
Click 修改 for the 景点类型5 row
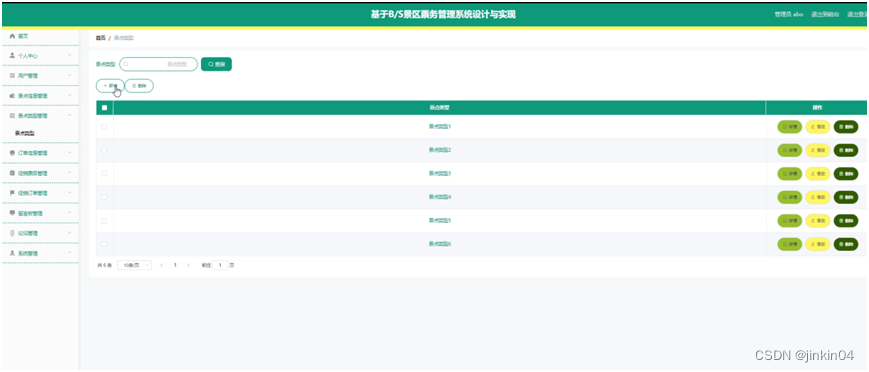pyautogui.click(x=817, y=221)
